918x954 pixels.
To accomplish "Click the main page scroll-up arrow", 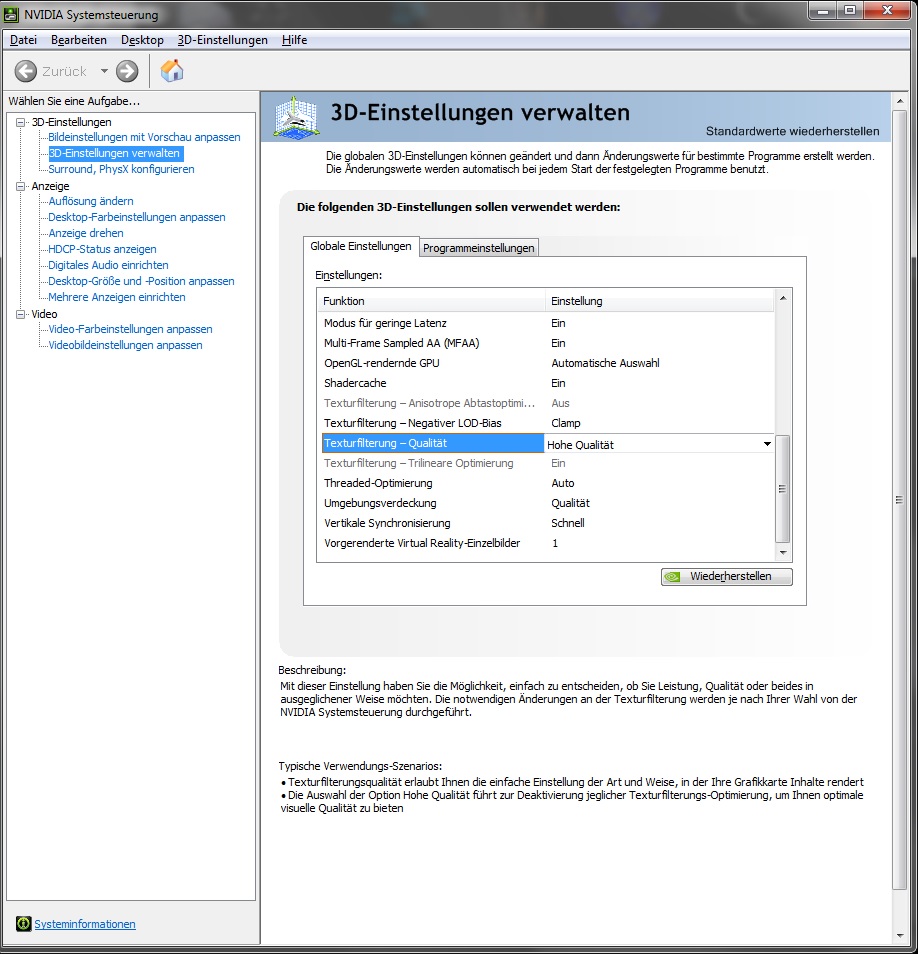I will pyautogui.click(x=900, y=100).
